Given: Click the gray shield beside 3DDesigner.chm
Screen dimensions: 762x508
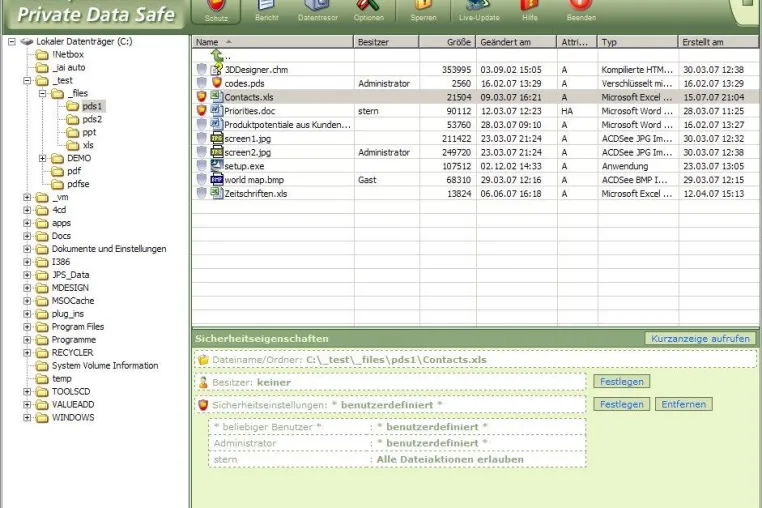Looking at the screenshot, I should pos(202,69).
